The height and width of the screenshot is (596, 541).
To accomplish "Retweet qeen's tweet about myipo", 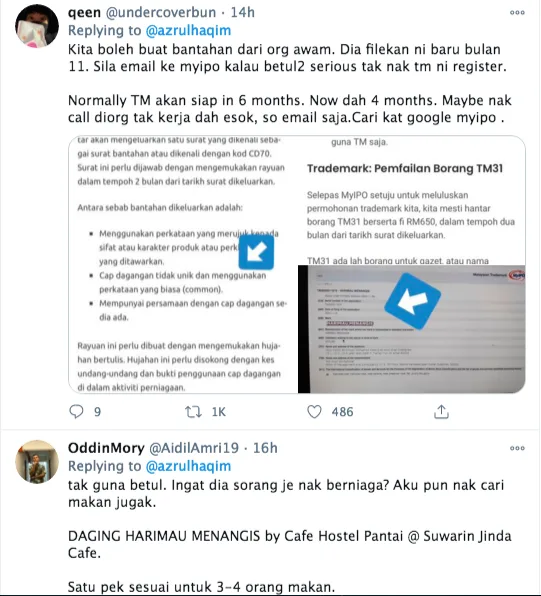I will (193, 412).
